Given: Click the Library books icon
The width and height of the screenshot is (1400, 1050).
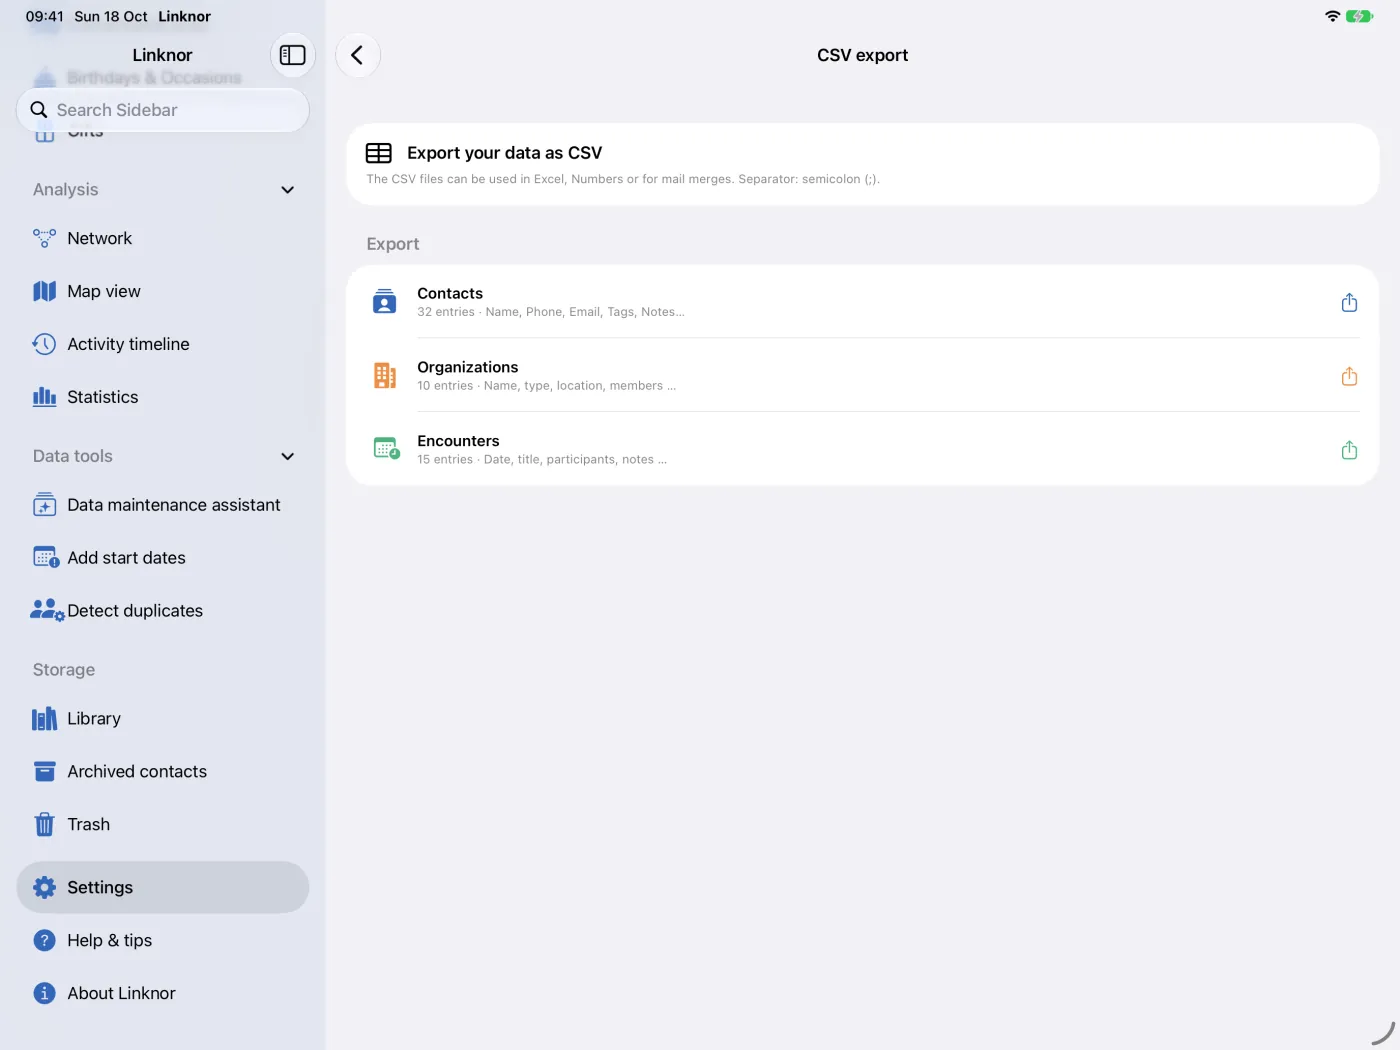Looking at the screenshot, I should (44, 719).
